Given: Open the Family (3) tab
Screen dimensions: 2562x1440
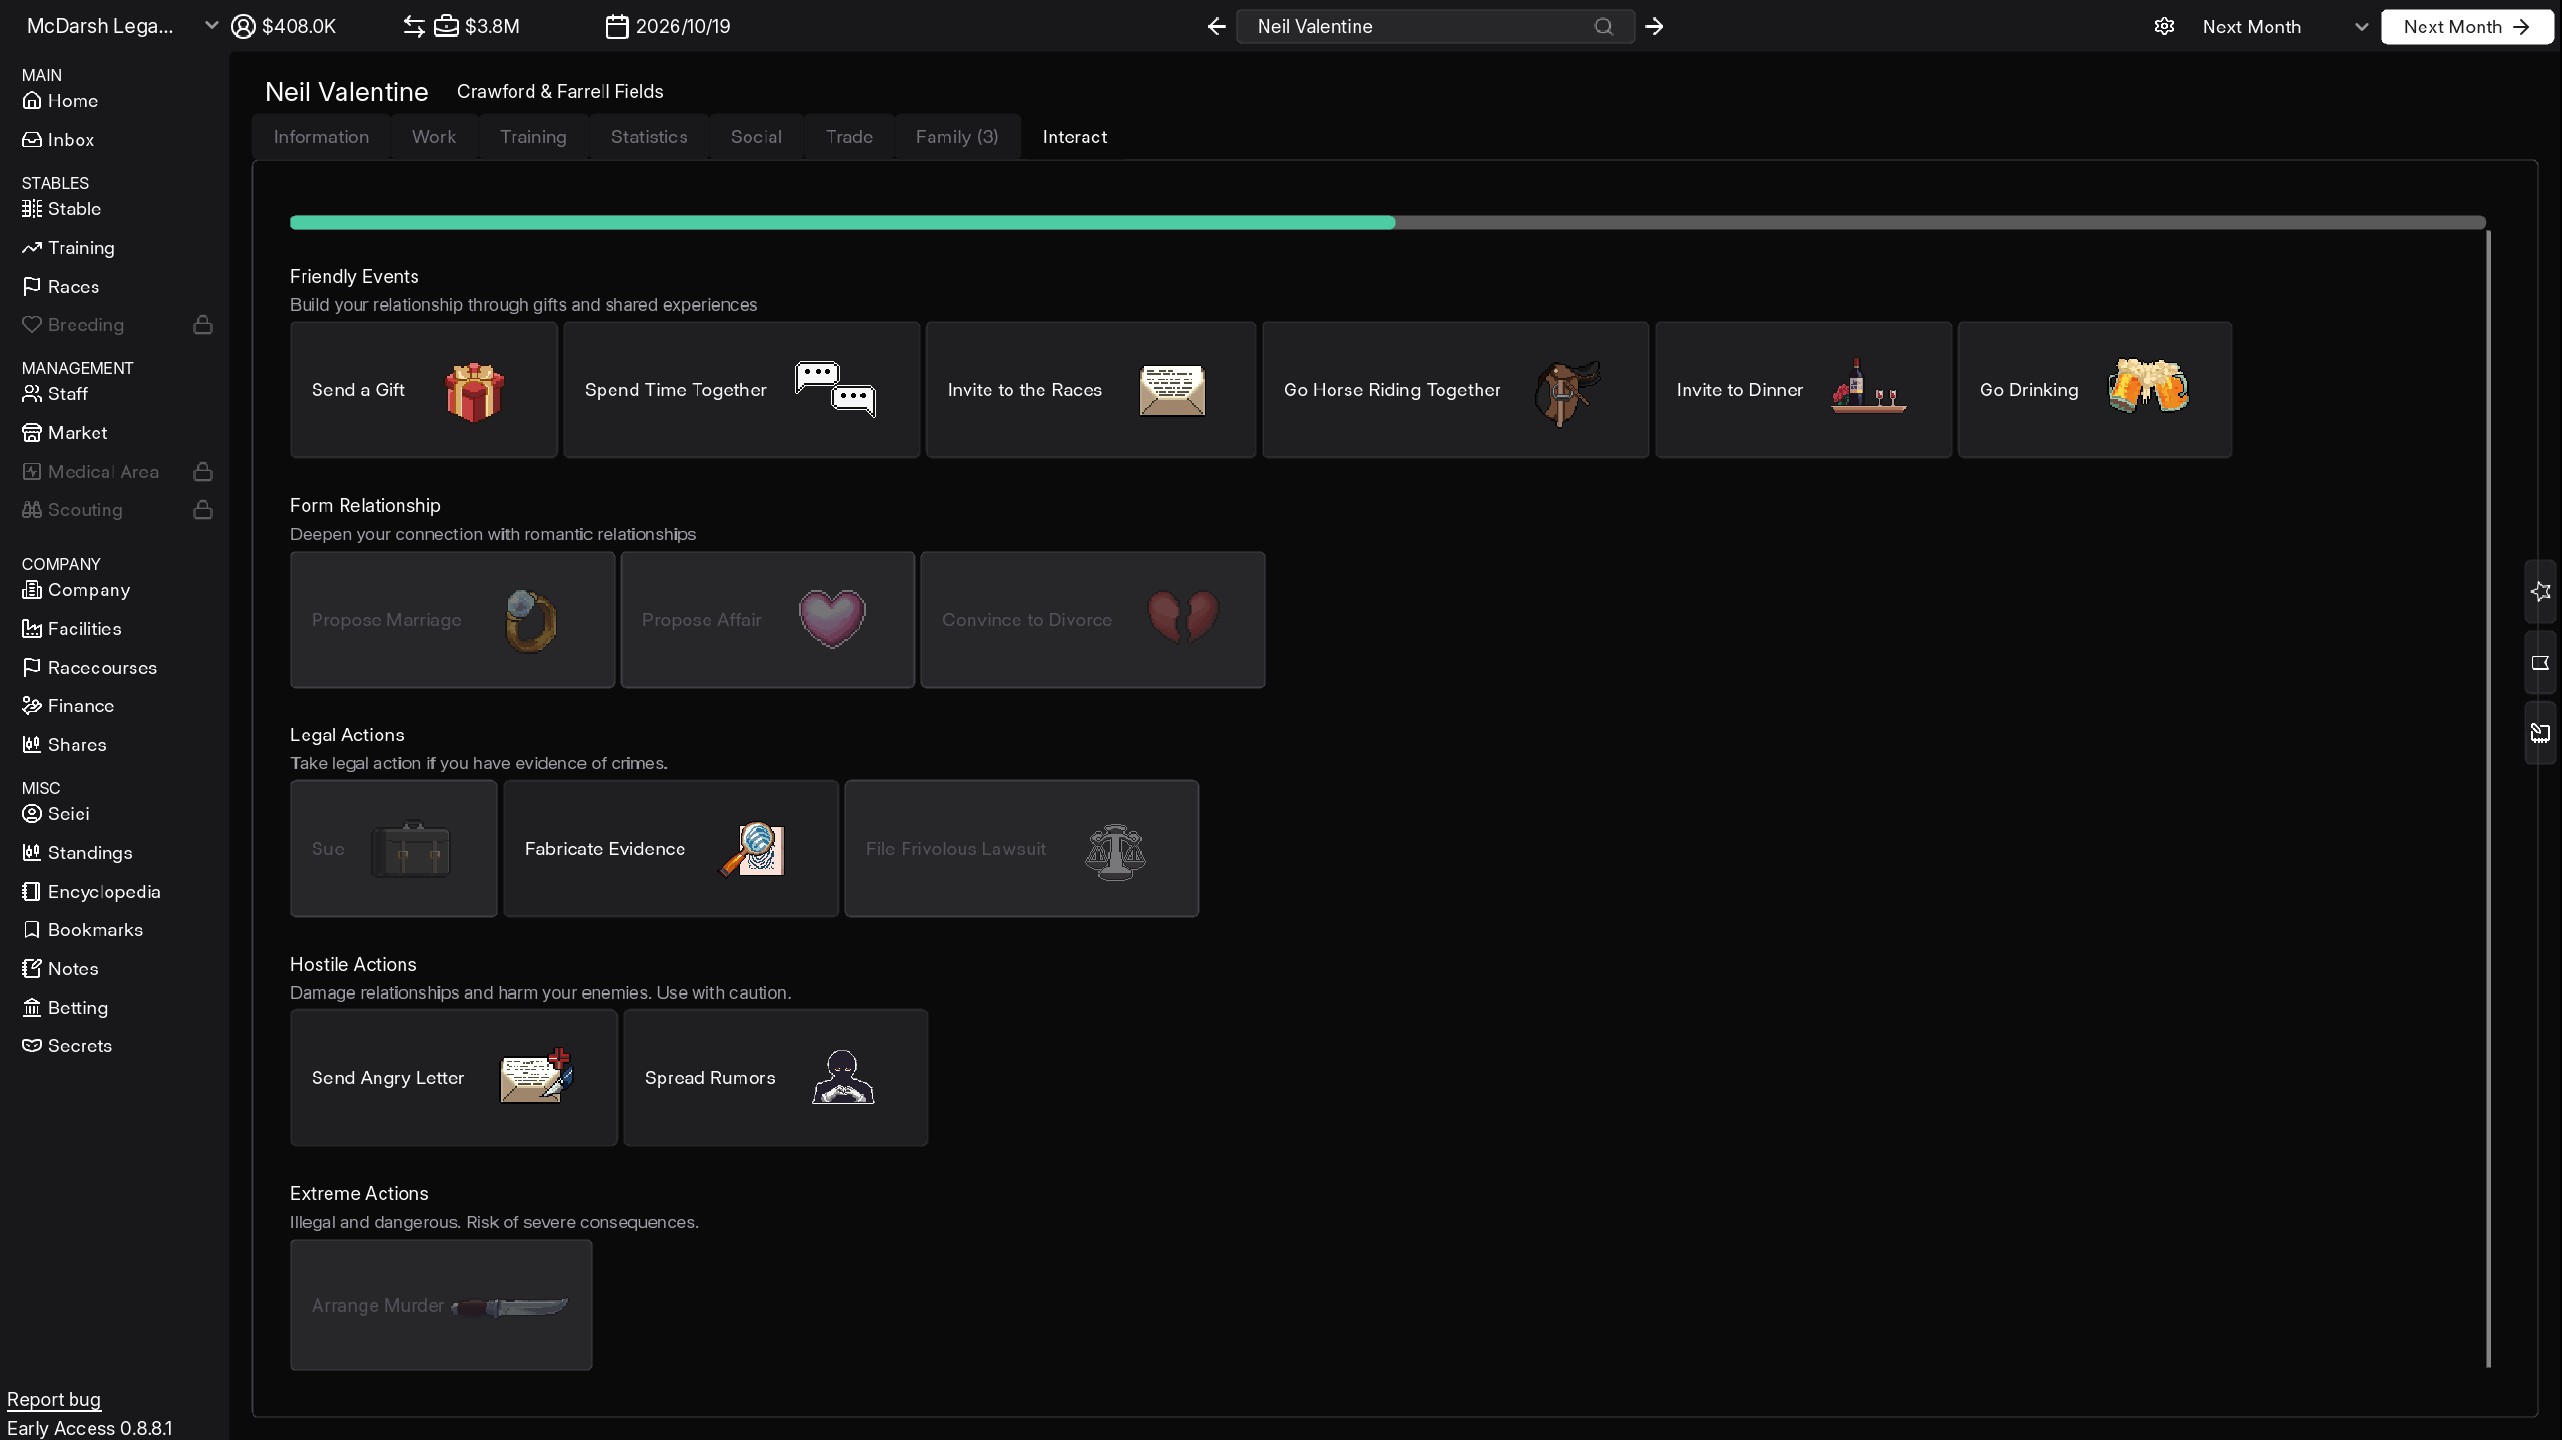Looking at the screenshot, I should [x=956, y=137].
